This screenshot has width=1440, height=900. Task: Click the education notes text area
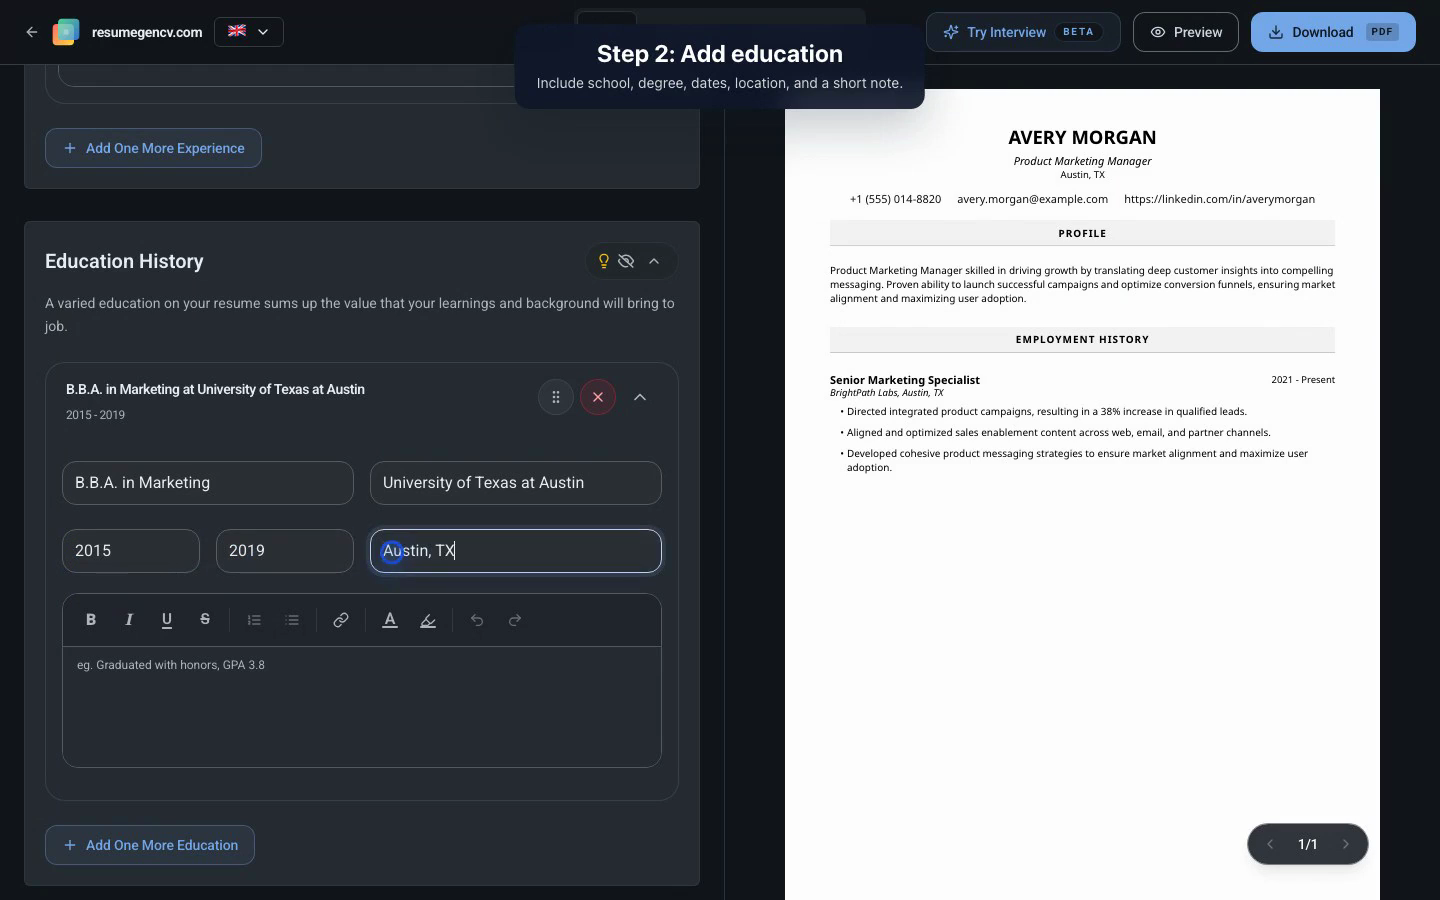362,707
